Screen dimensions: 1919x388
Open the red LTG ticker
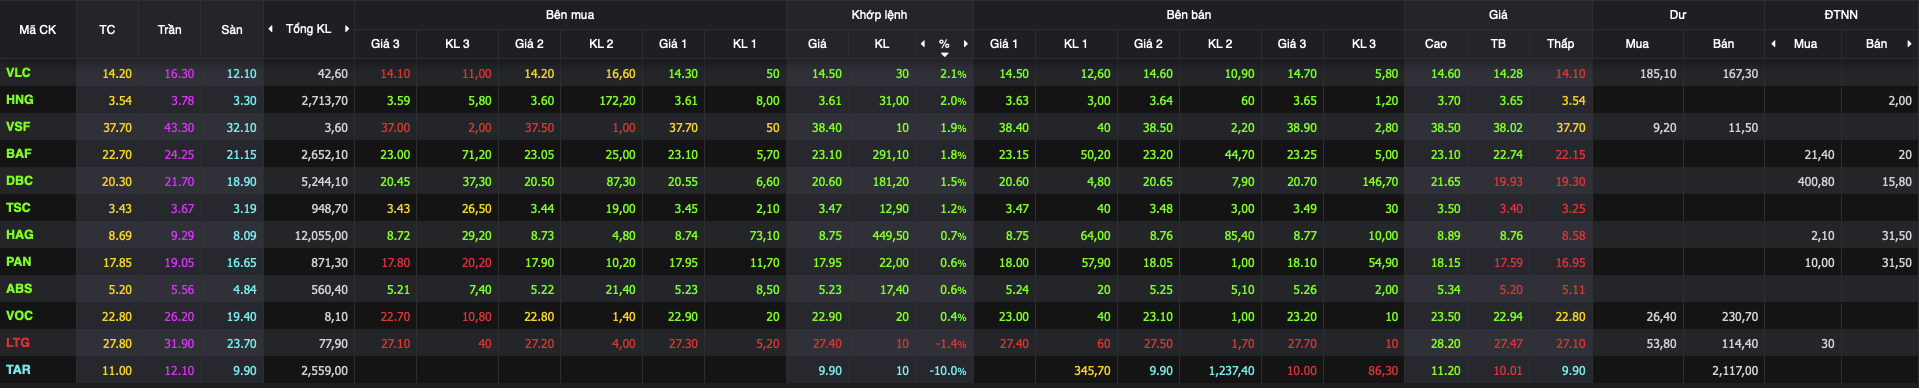(x=18, y=343)
